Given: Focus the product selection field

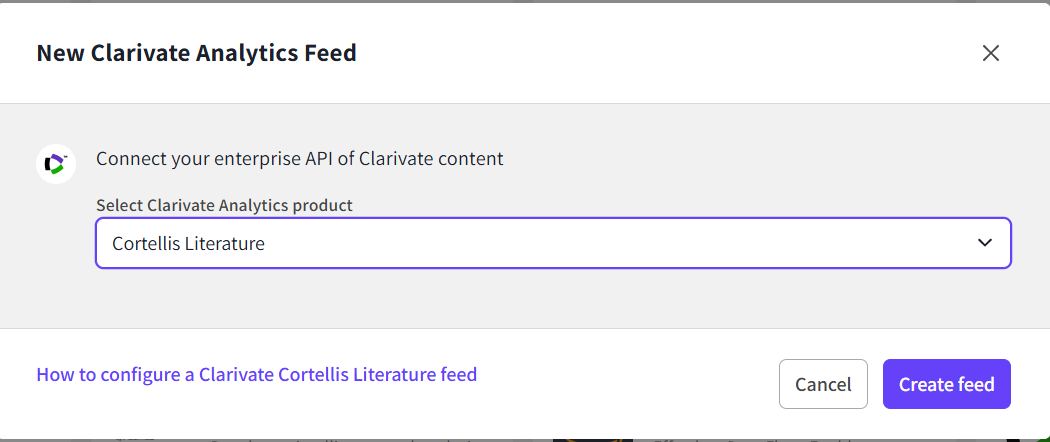Looking at the screenshot, I should pos(553,243).
